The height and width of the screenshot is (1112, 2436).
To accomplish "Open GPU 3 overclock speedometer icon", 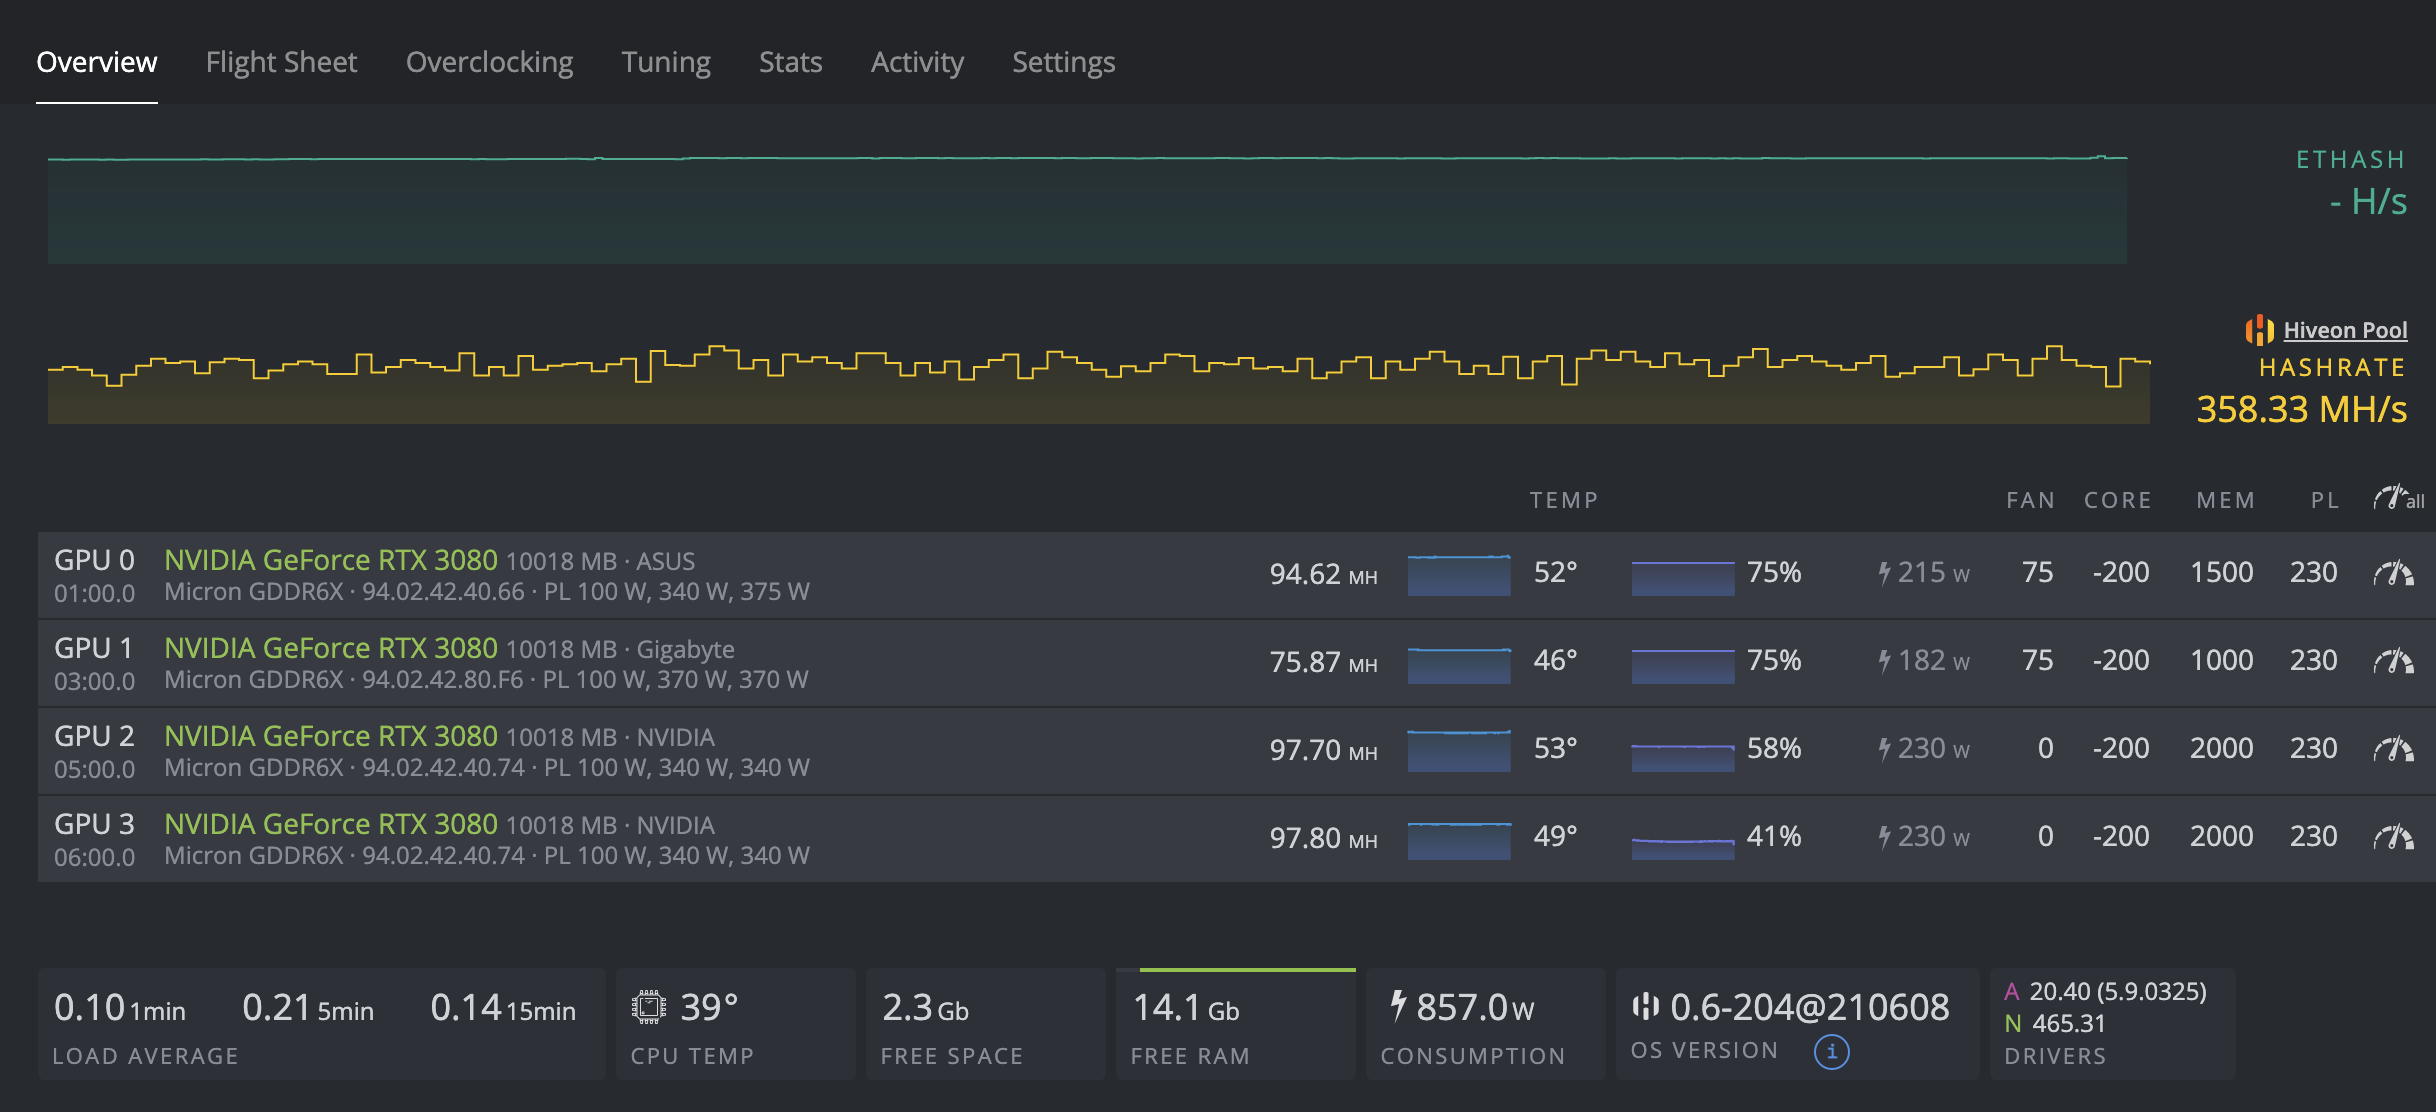I will [2393, 837].
